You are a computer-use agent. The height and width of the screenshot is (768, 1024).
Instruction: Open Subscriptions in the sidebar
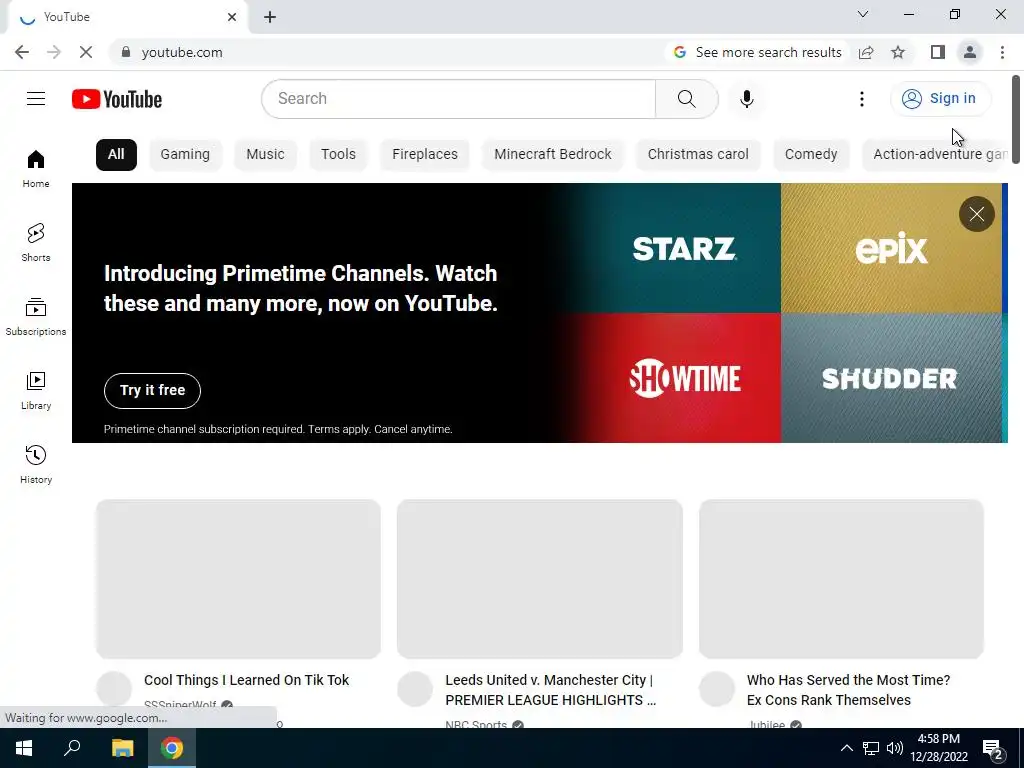[x=36, y=317]
